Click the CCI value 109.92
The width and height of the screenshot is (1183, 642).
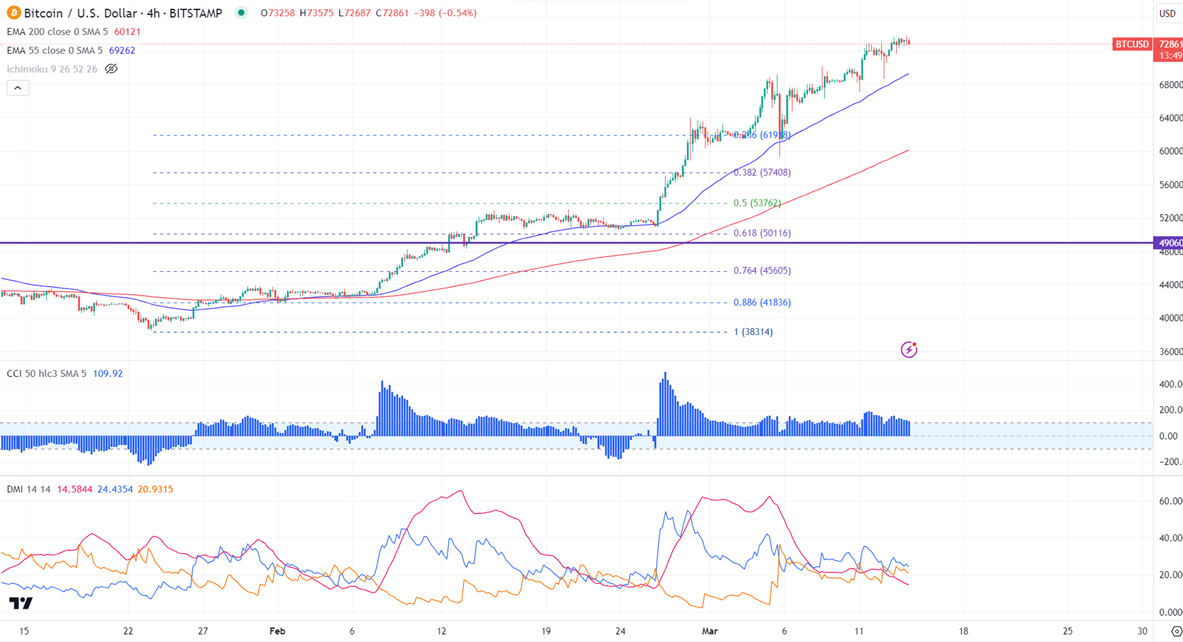pos(108,373)
